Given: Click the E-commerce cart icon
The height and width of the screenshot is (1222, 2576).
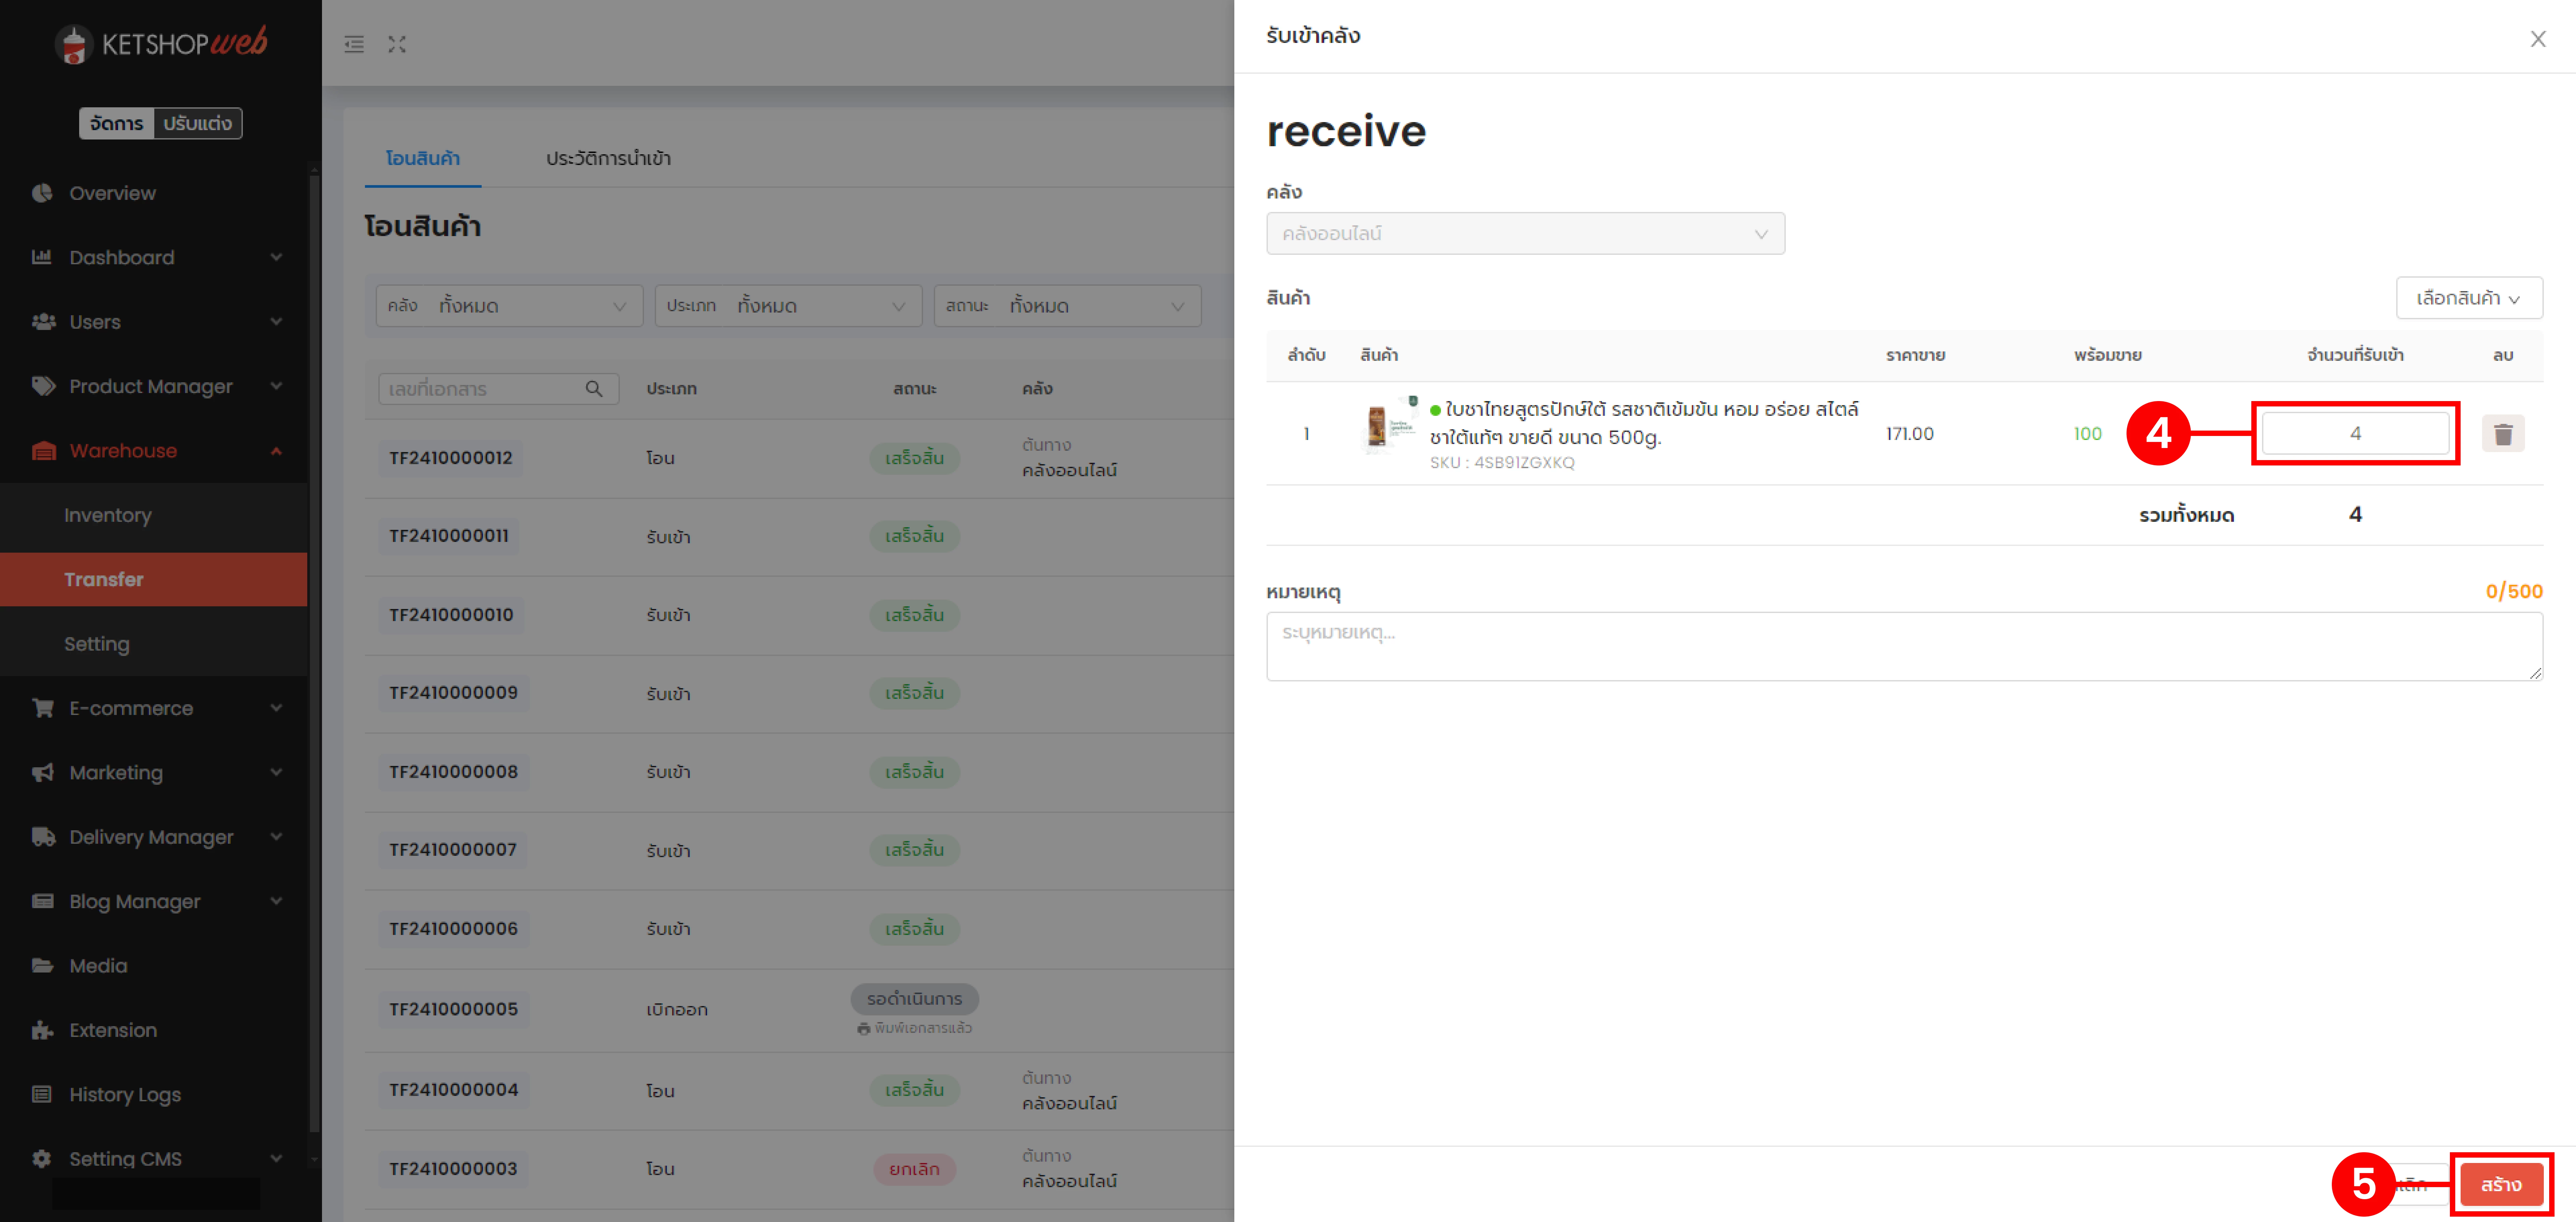Looking at the screenshot, I should tap(43, 708).
